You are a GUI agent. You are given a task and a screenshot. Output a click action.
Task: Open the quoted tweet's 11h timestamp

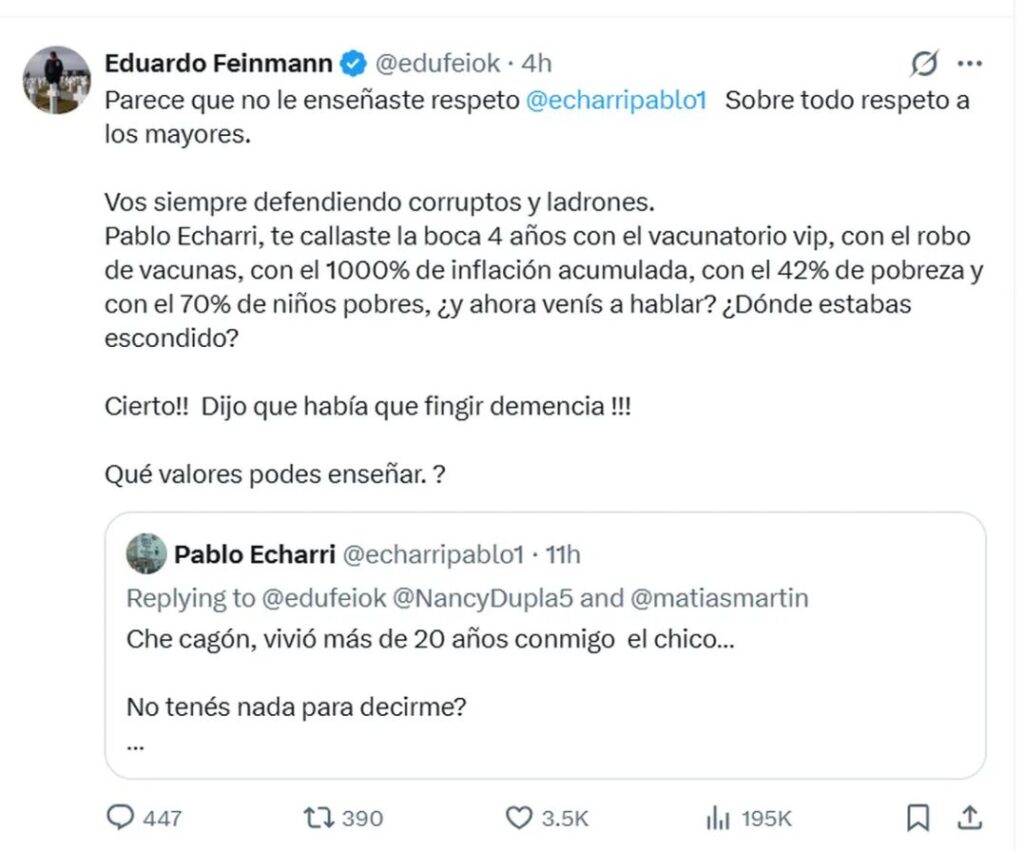click(x=563, y=554)
